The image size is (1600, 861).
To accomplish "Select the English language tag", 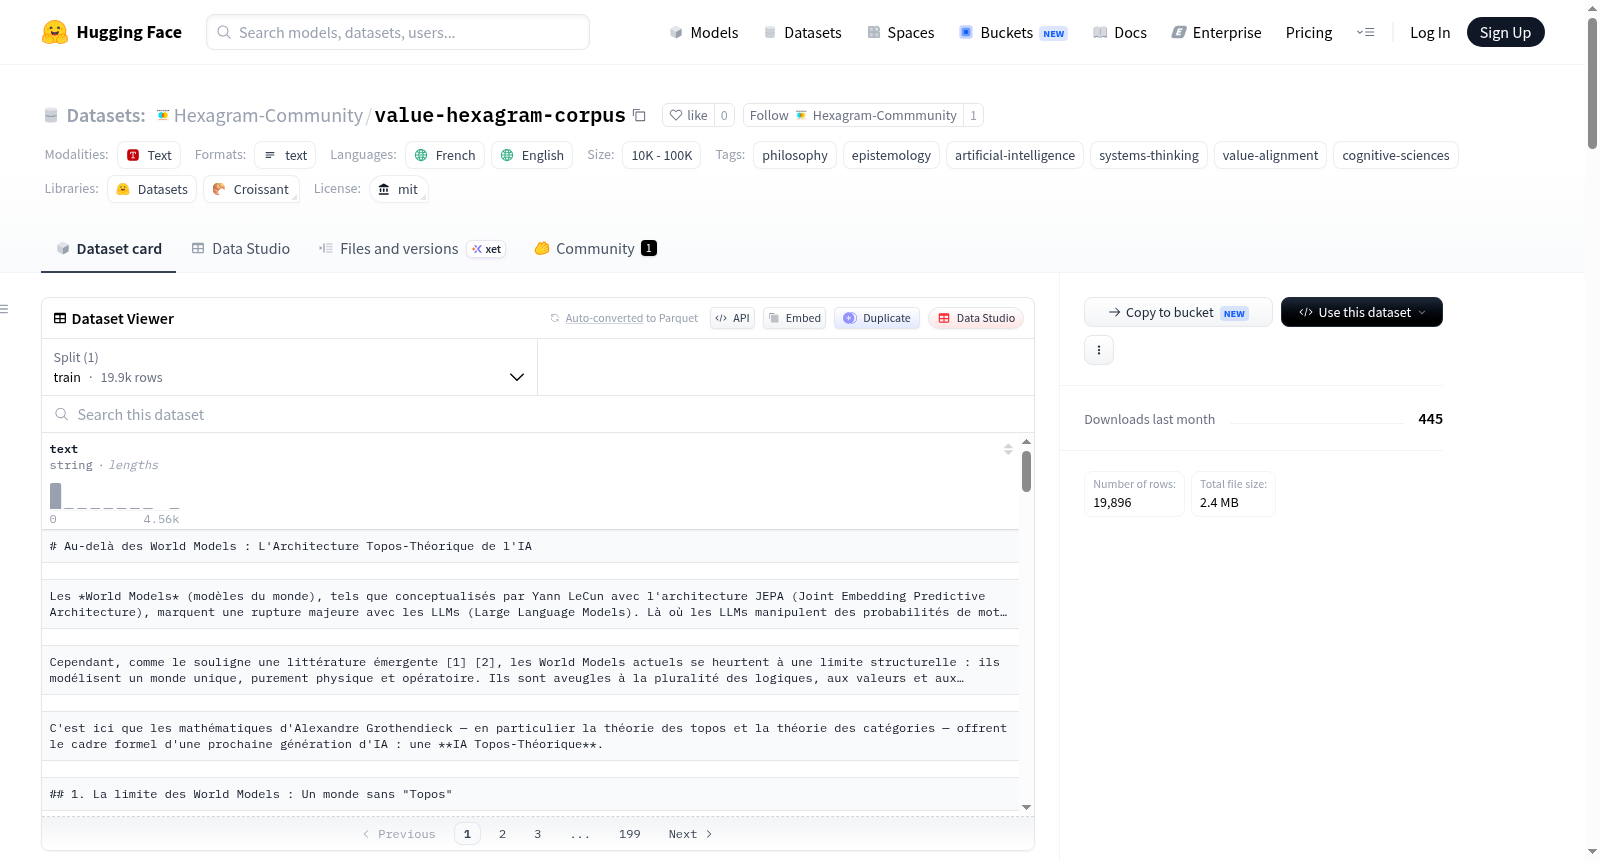I will point(532,155).
